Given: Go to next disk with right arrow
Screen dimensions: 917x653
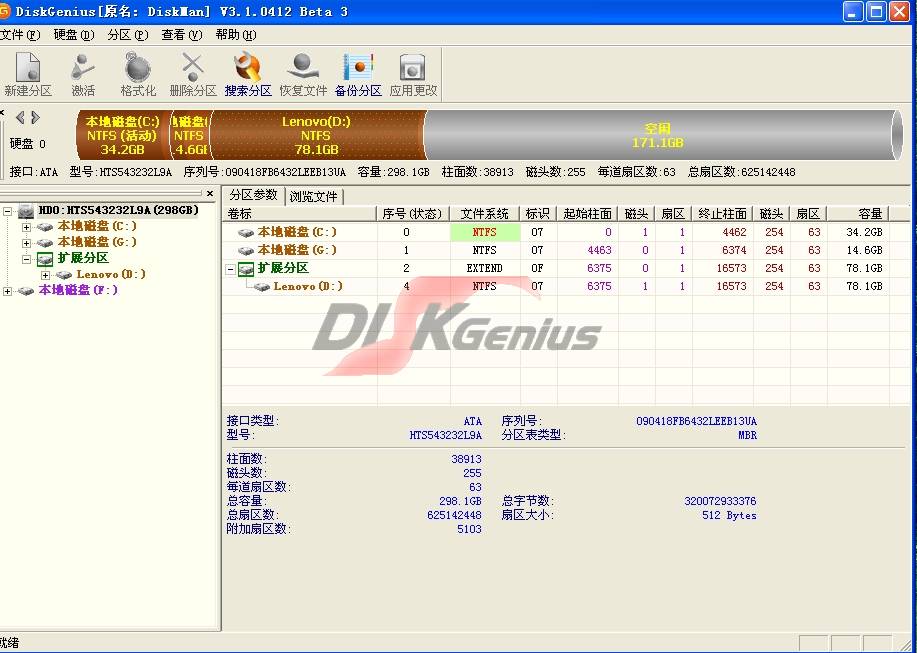Looking at the screenshot, I should coord(35,118).
